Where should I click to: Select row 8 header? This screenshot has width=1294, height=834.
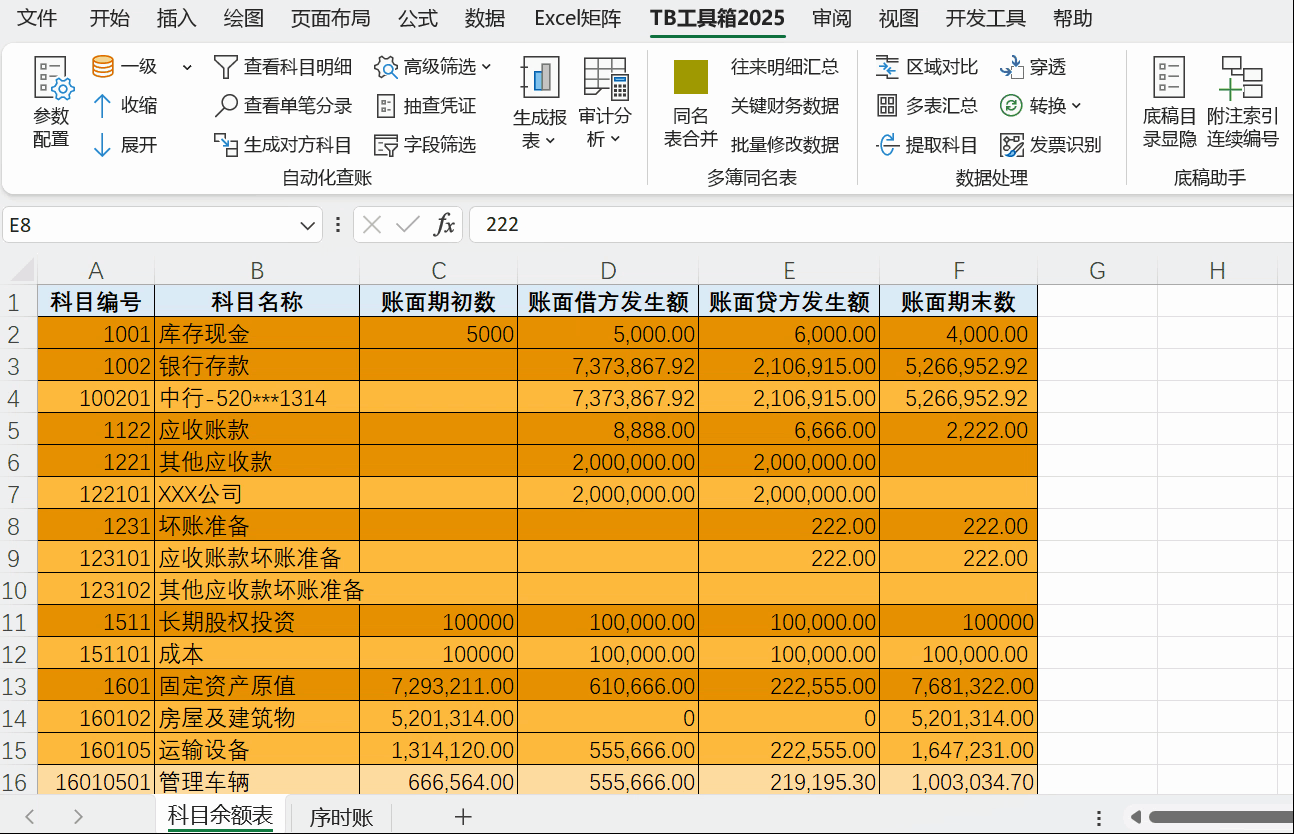tap(18, 526)
